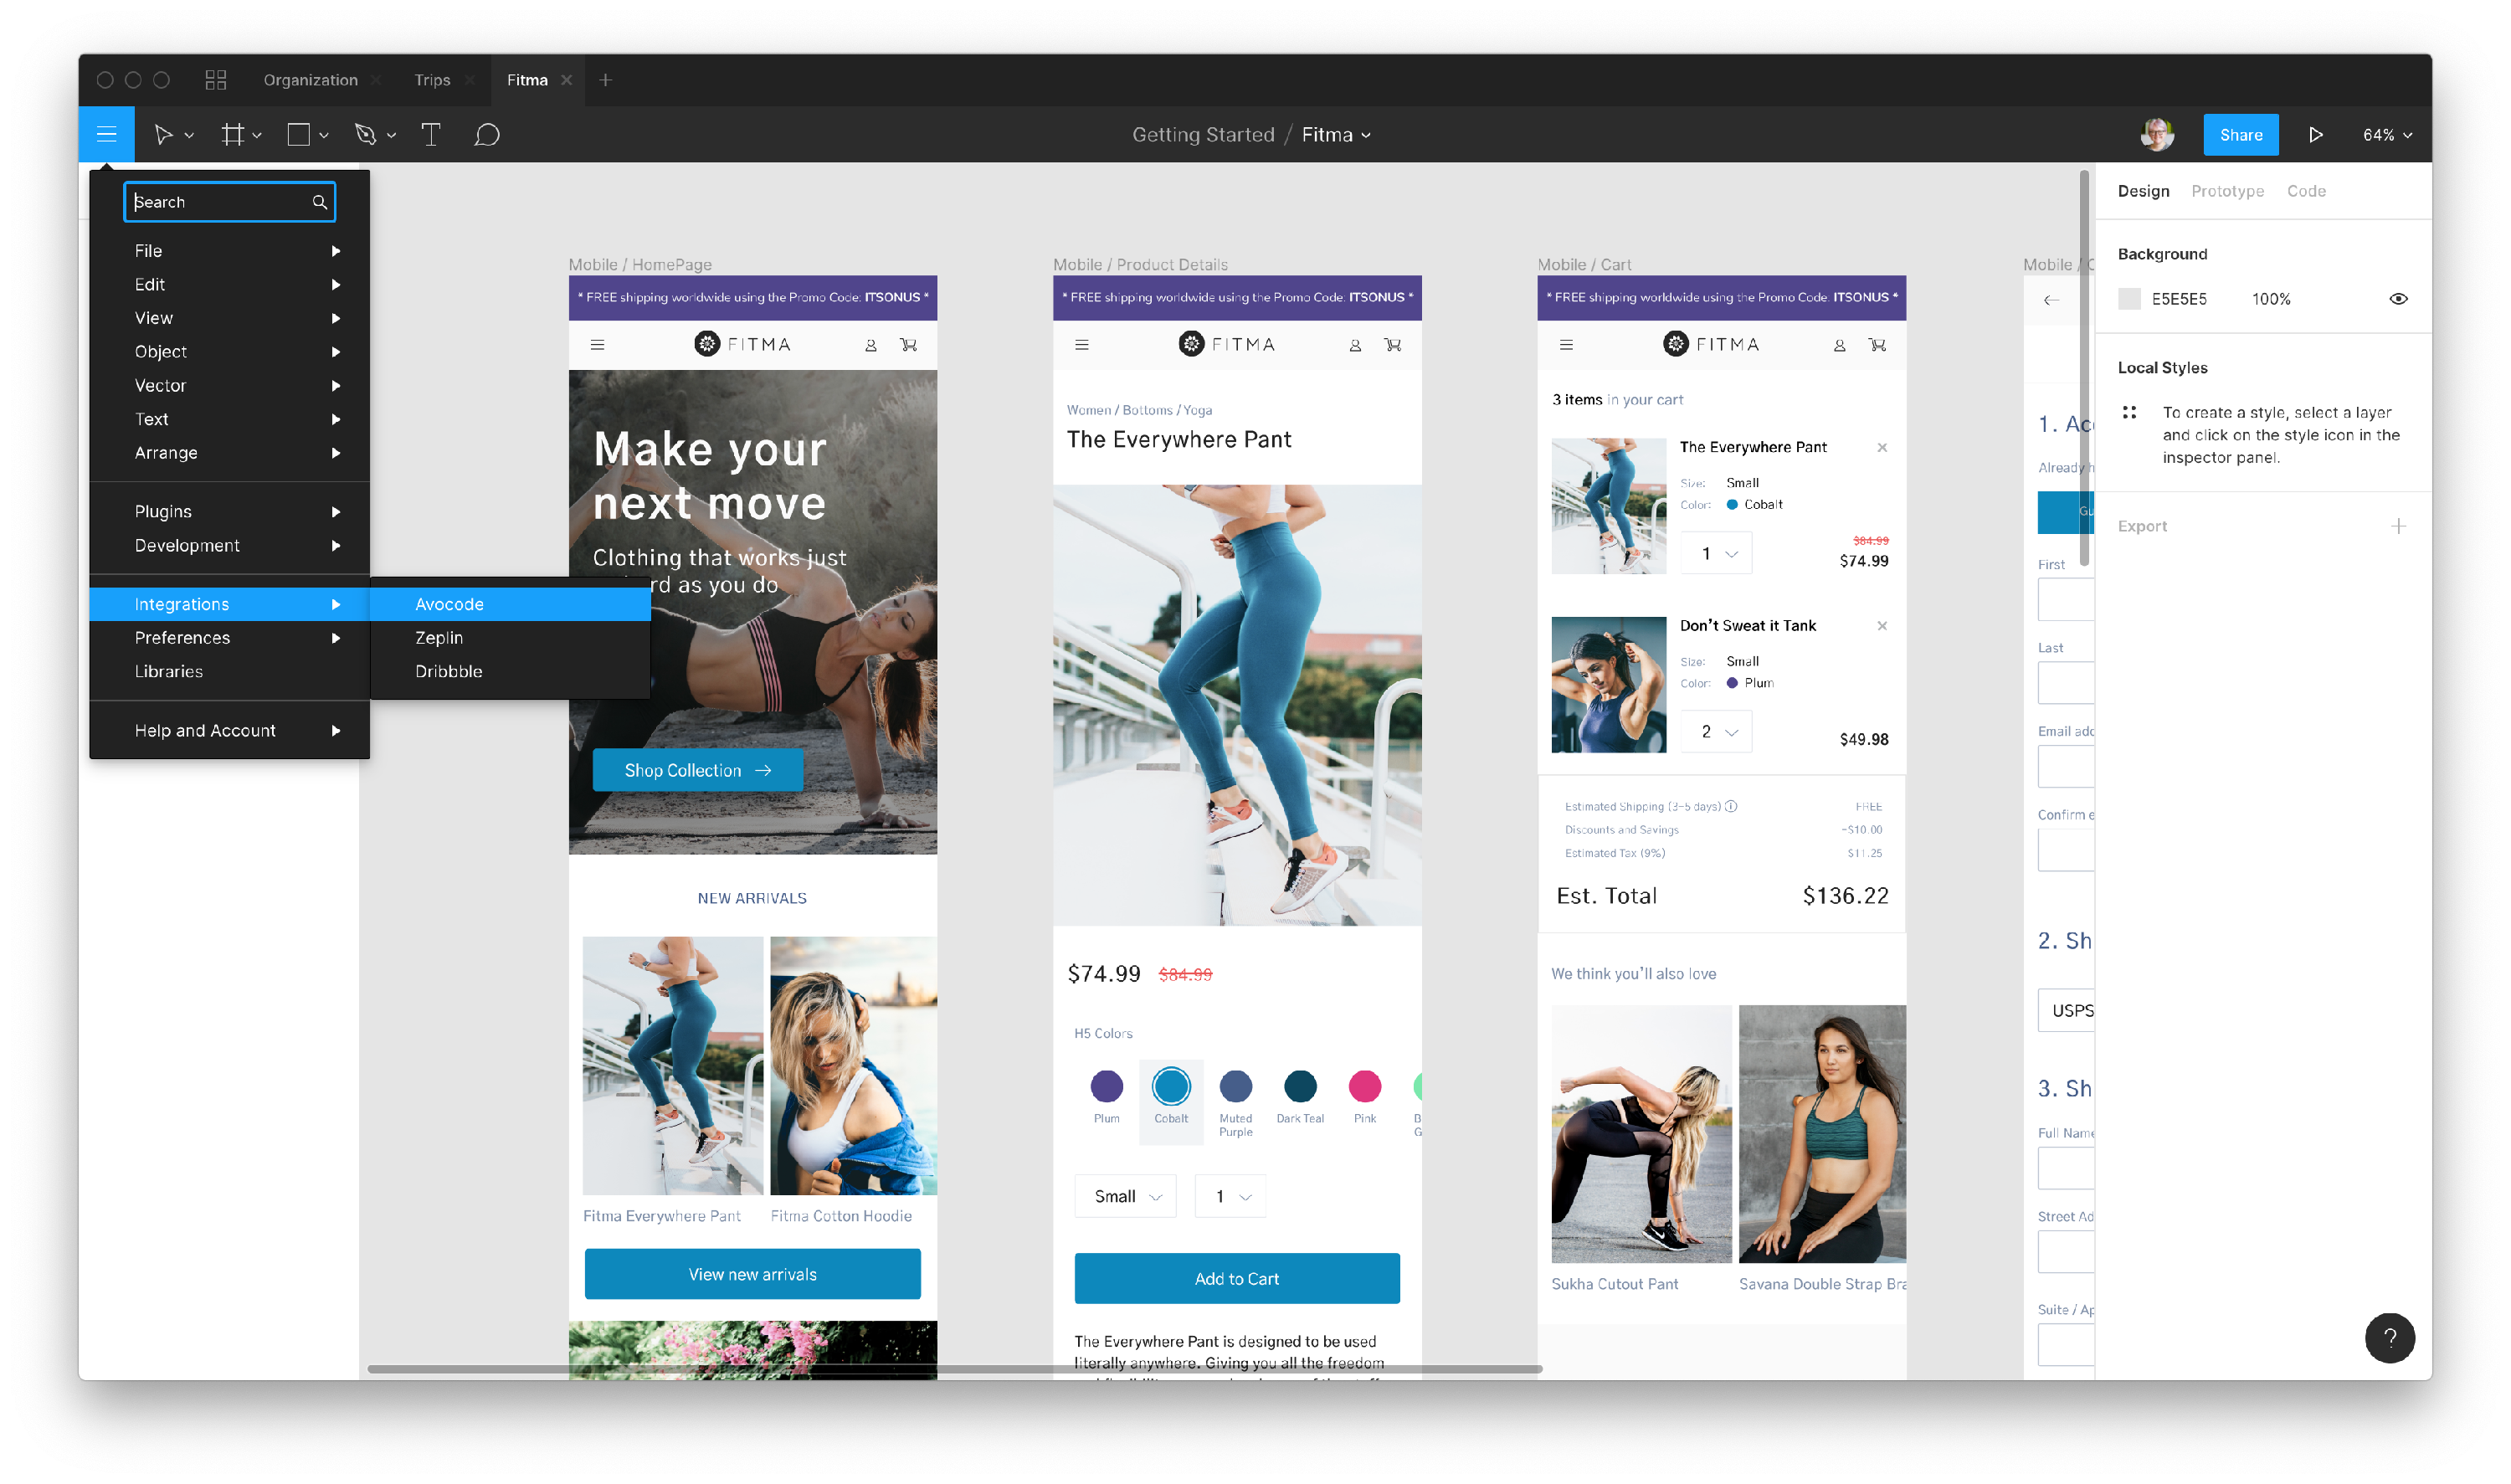Open quantity dropdown for The Everywhere Pant in cart
The width and height of the screenshot is (2511, 1484).
[1716, 553]
